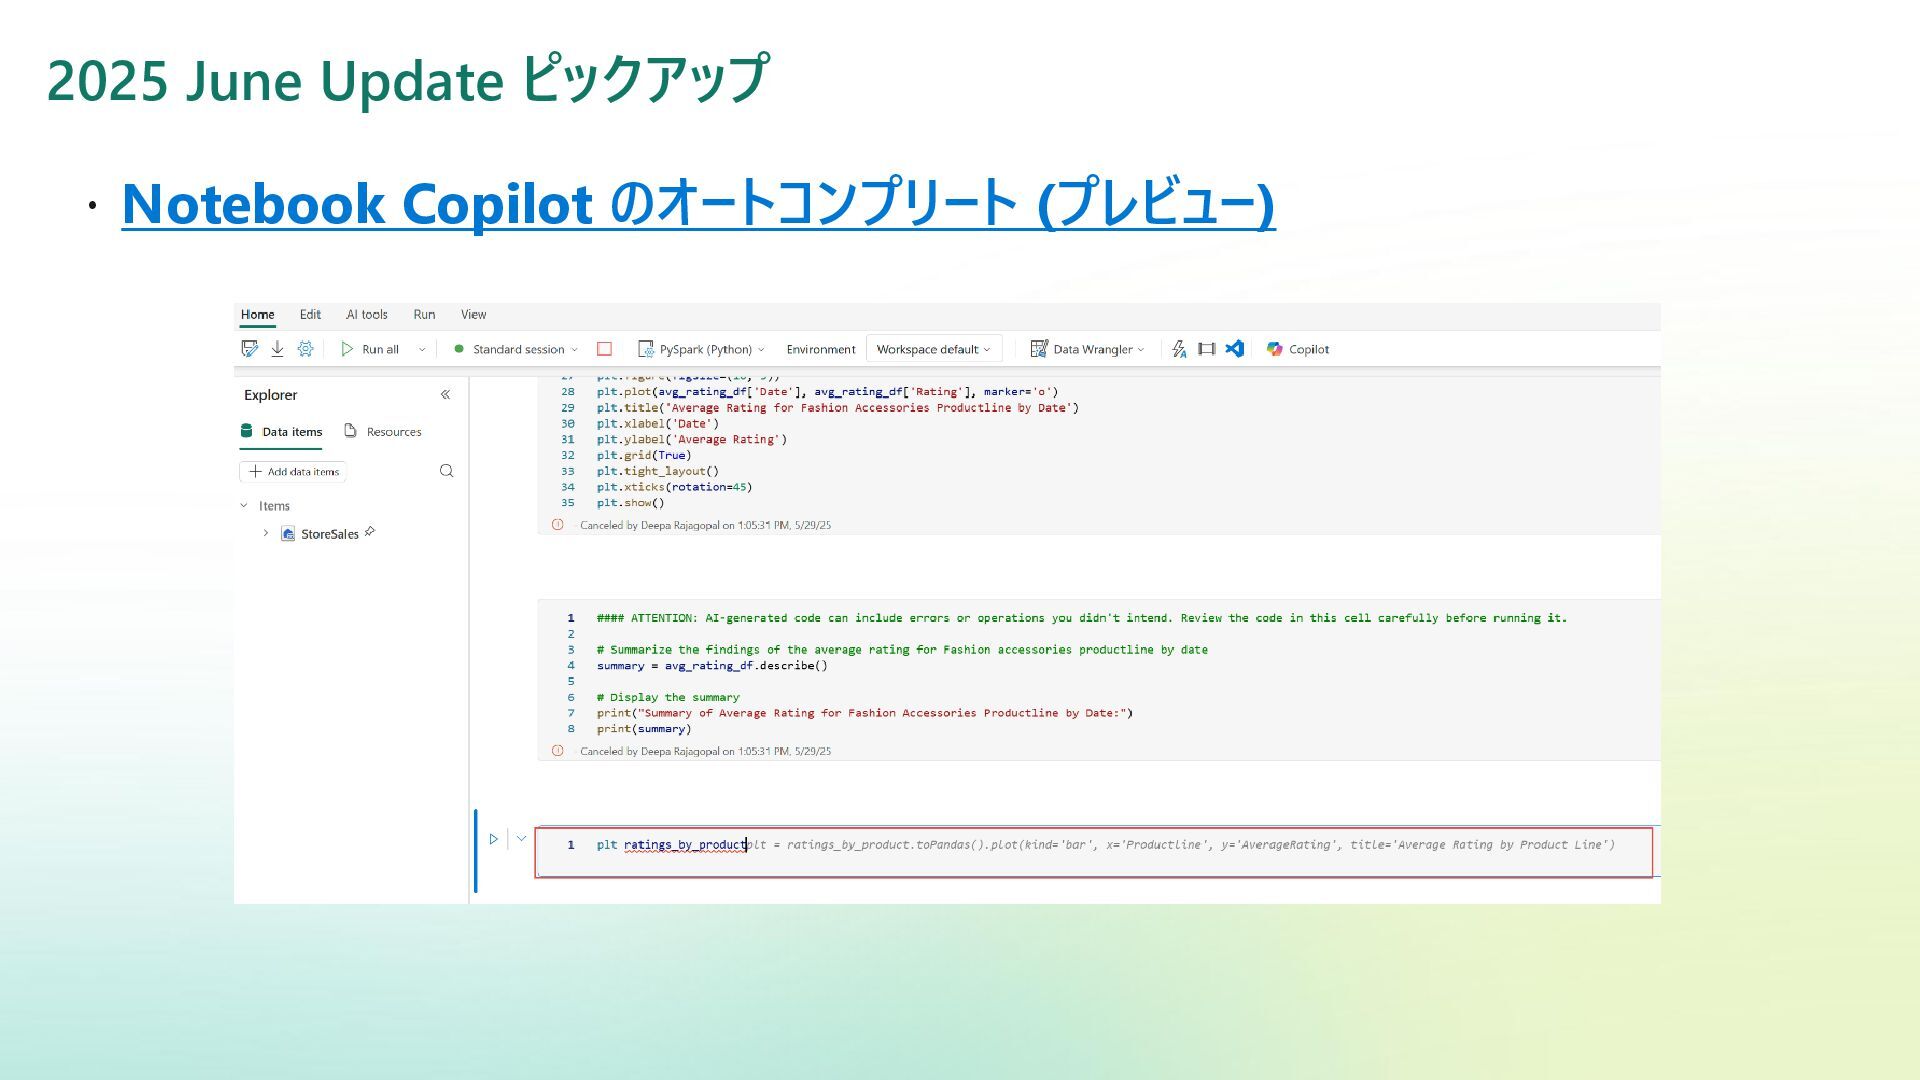Open the Copilot pane

[x=1298, y=349]
